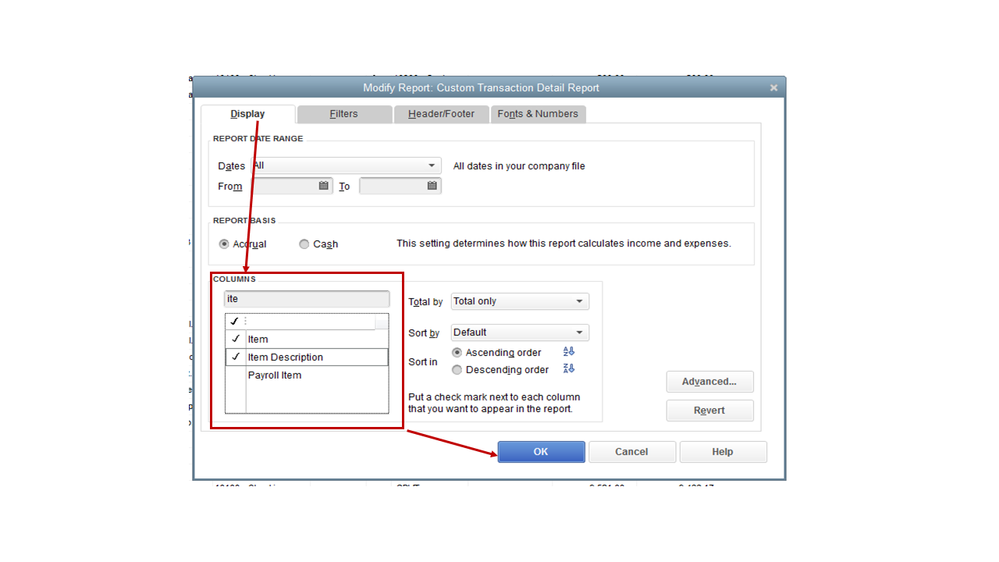999x562 pixels.
Task: Select the 'Item Description' list row text
Action: 285,357
